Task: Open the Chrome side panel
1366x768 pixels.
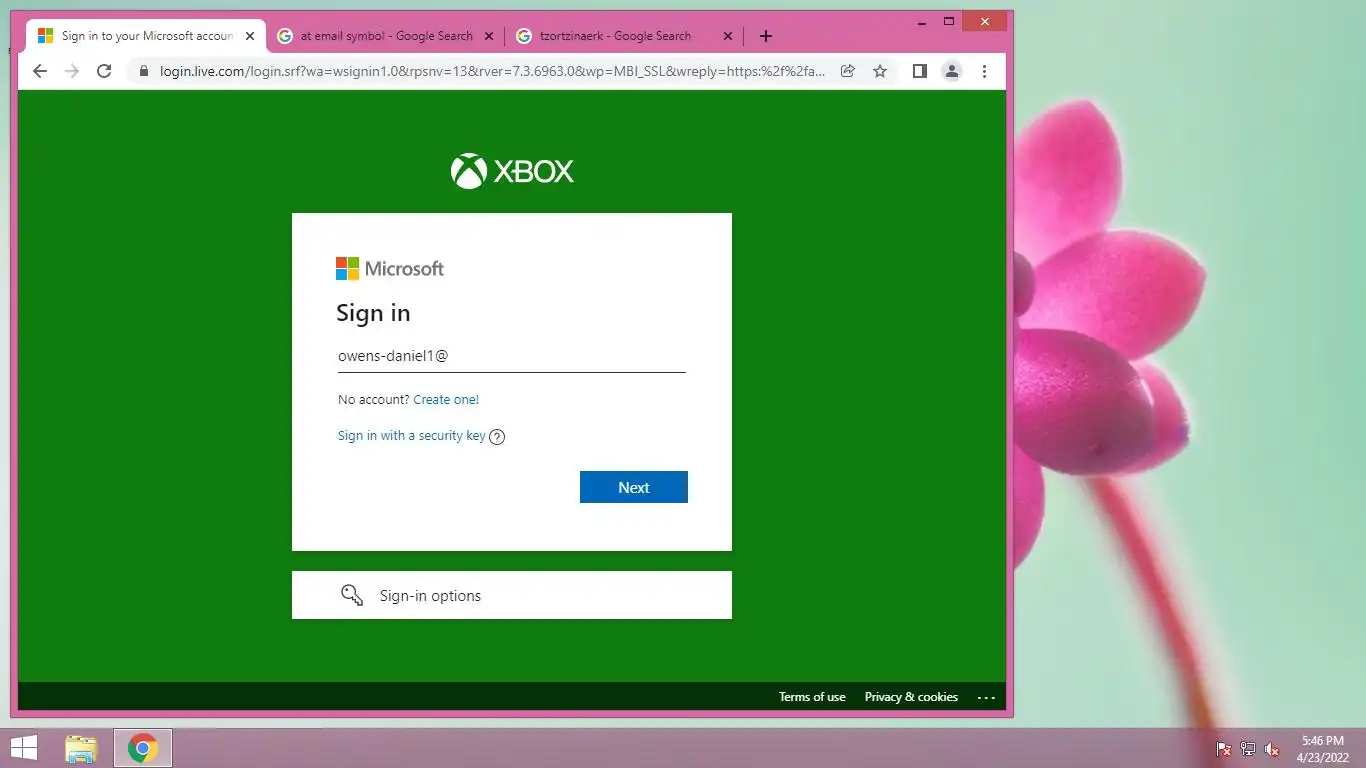Action: [x=920, y=71]
